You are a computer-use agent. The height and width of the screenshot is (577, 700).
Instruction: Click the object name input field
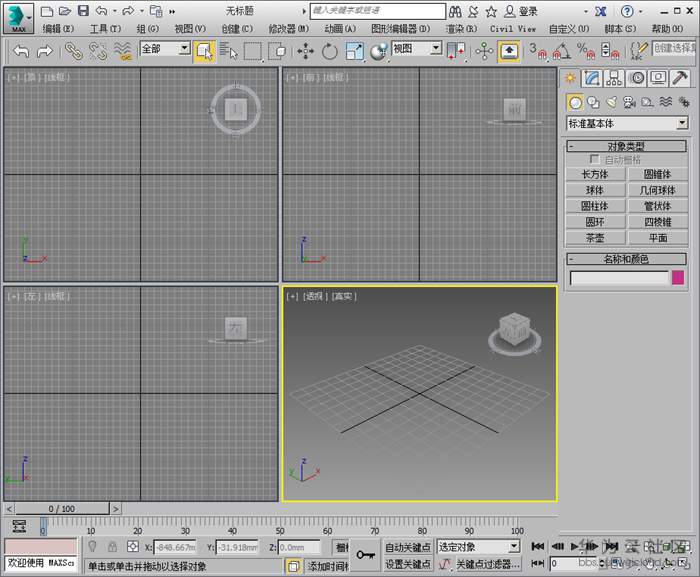point(619,278)
